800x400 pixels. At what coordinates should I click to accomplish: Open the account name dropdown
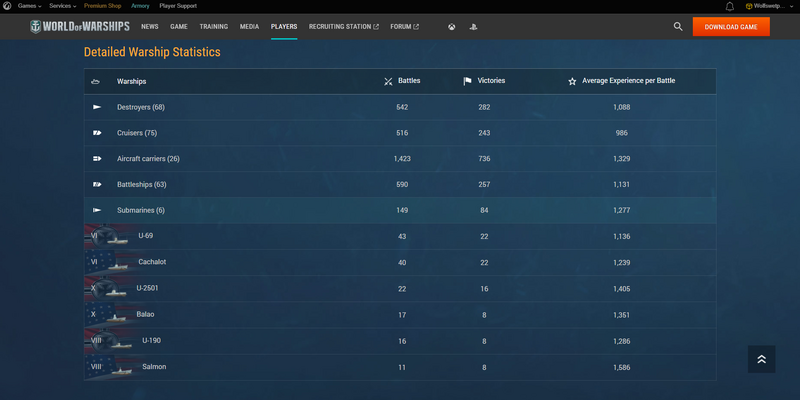[772, 6]
